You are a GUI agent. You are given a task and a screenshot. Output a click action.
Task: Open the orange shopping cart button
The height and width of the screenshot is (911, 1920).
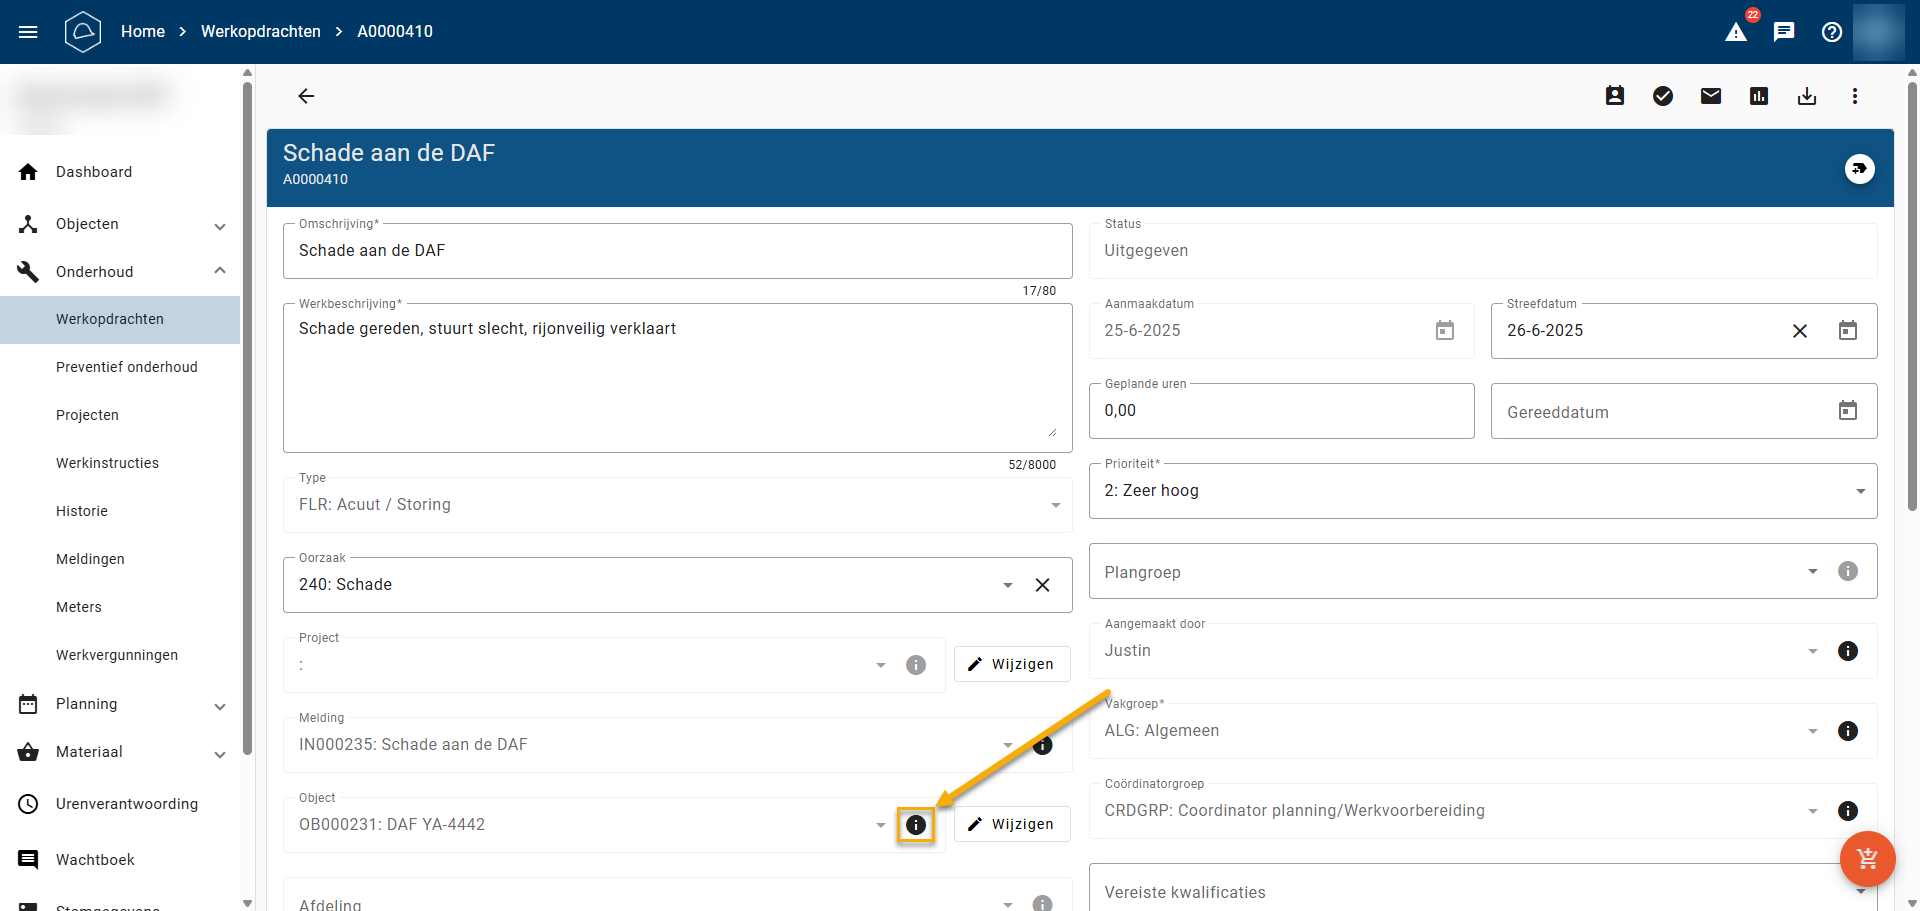pos(1867,859)
